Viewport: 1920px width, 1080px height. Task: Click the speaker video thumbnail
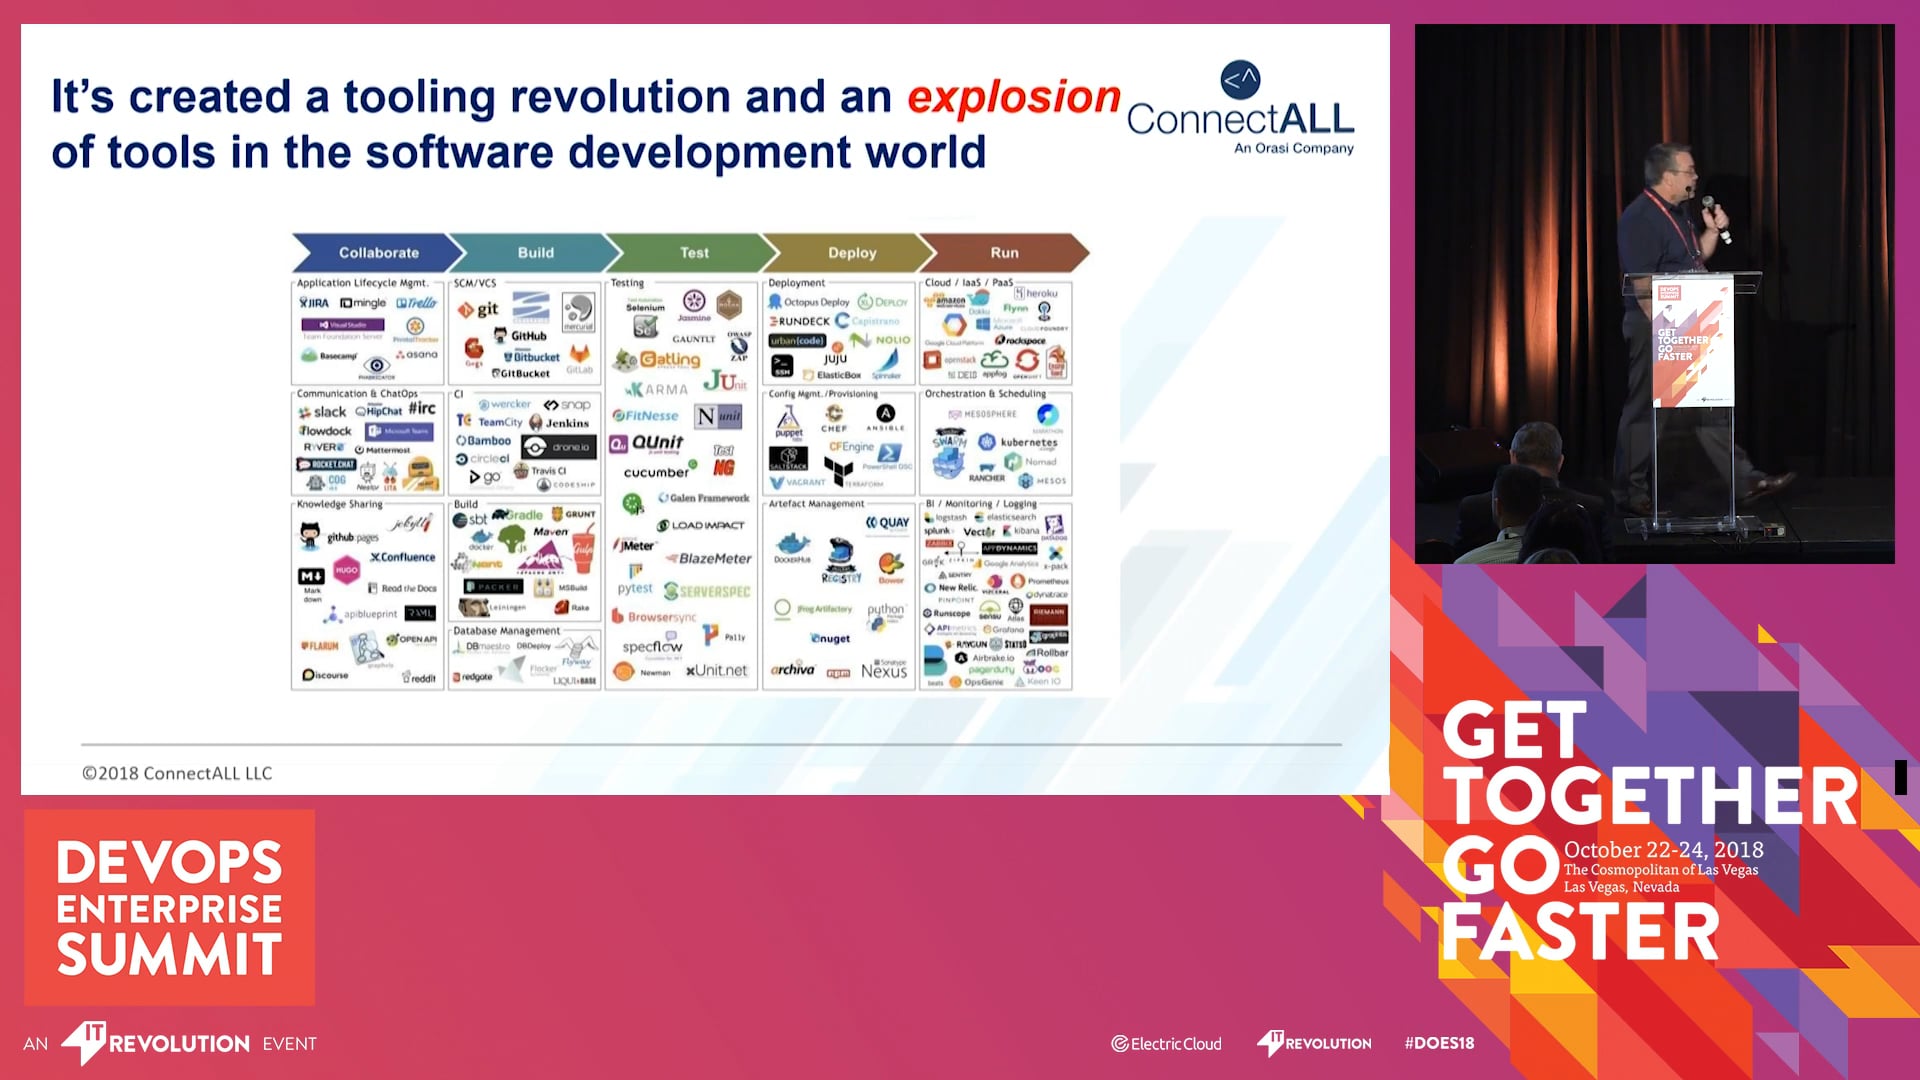1654,294
